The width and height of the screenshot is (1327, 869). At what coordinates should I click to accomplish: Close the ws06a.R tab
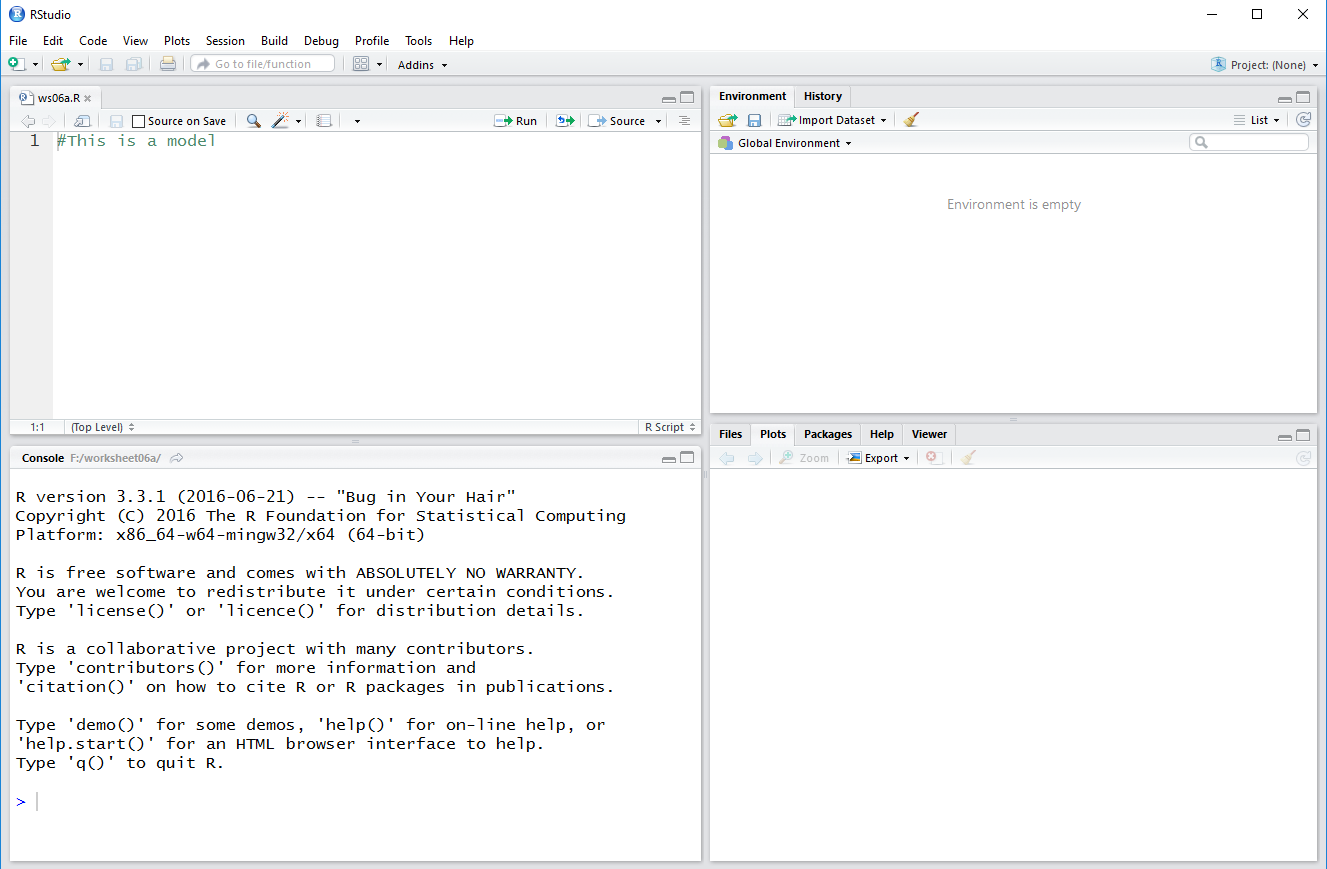(x=88, y=98)
